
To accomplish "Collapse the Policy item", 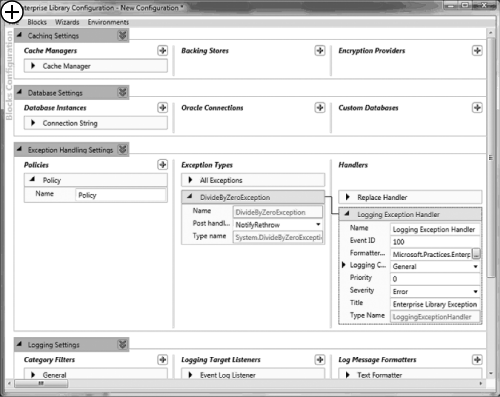I will click(32, 179).
